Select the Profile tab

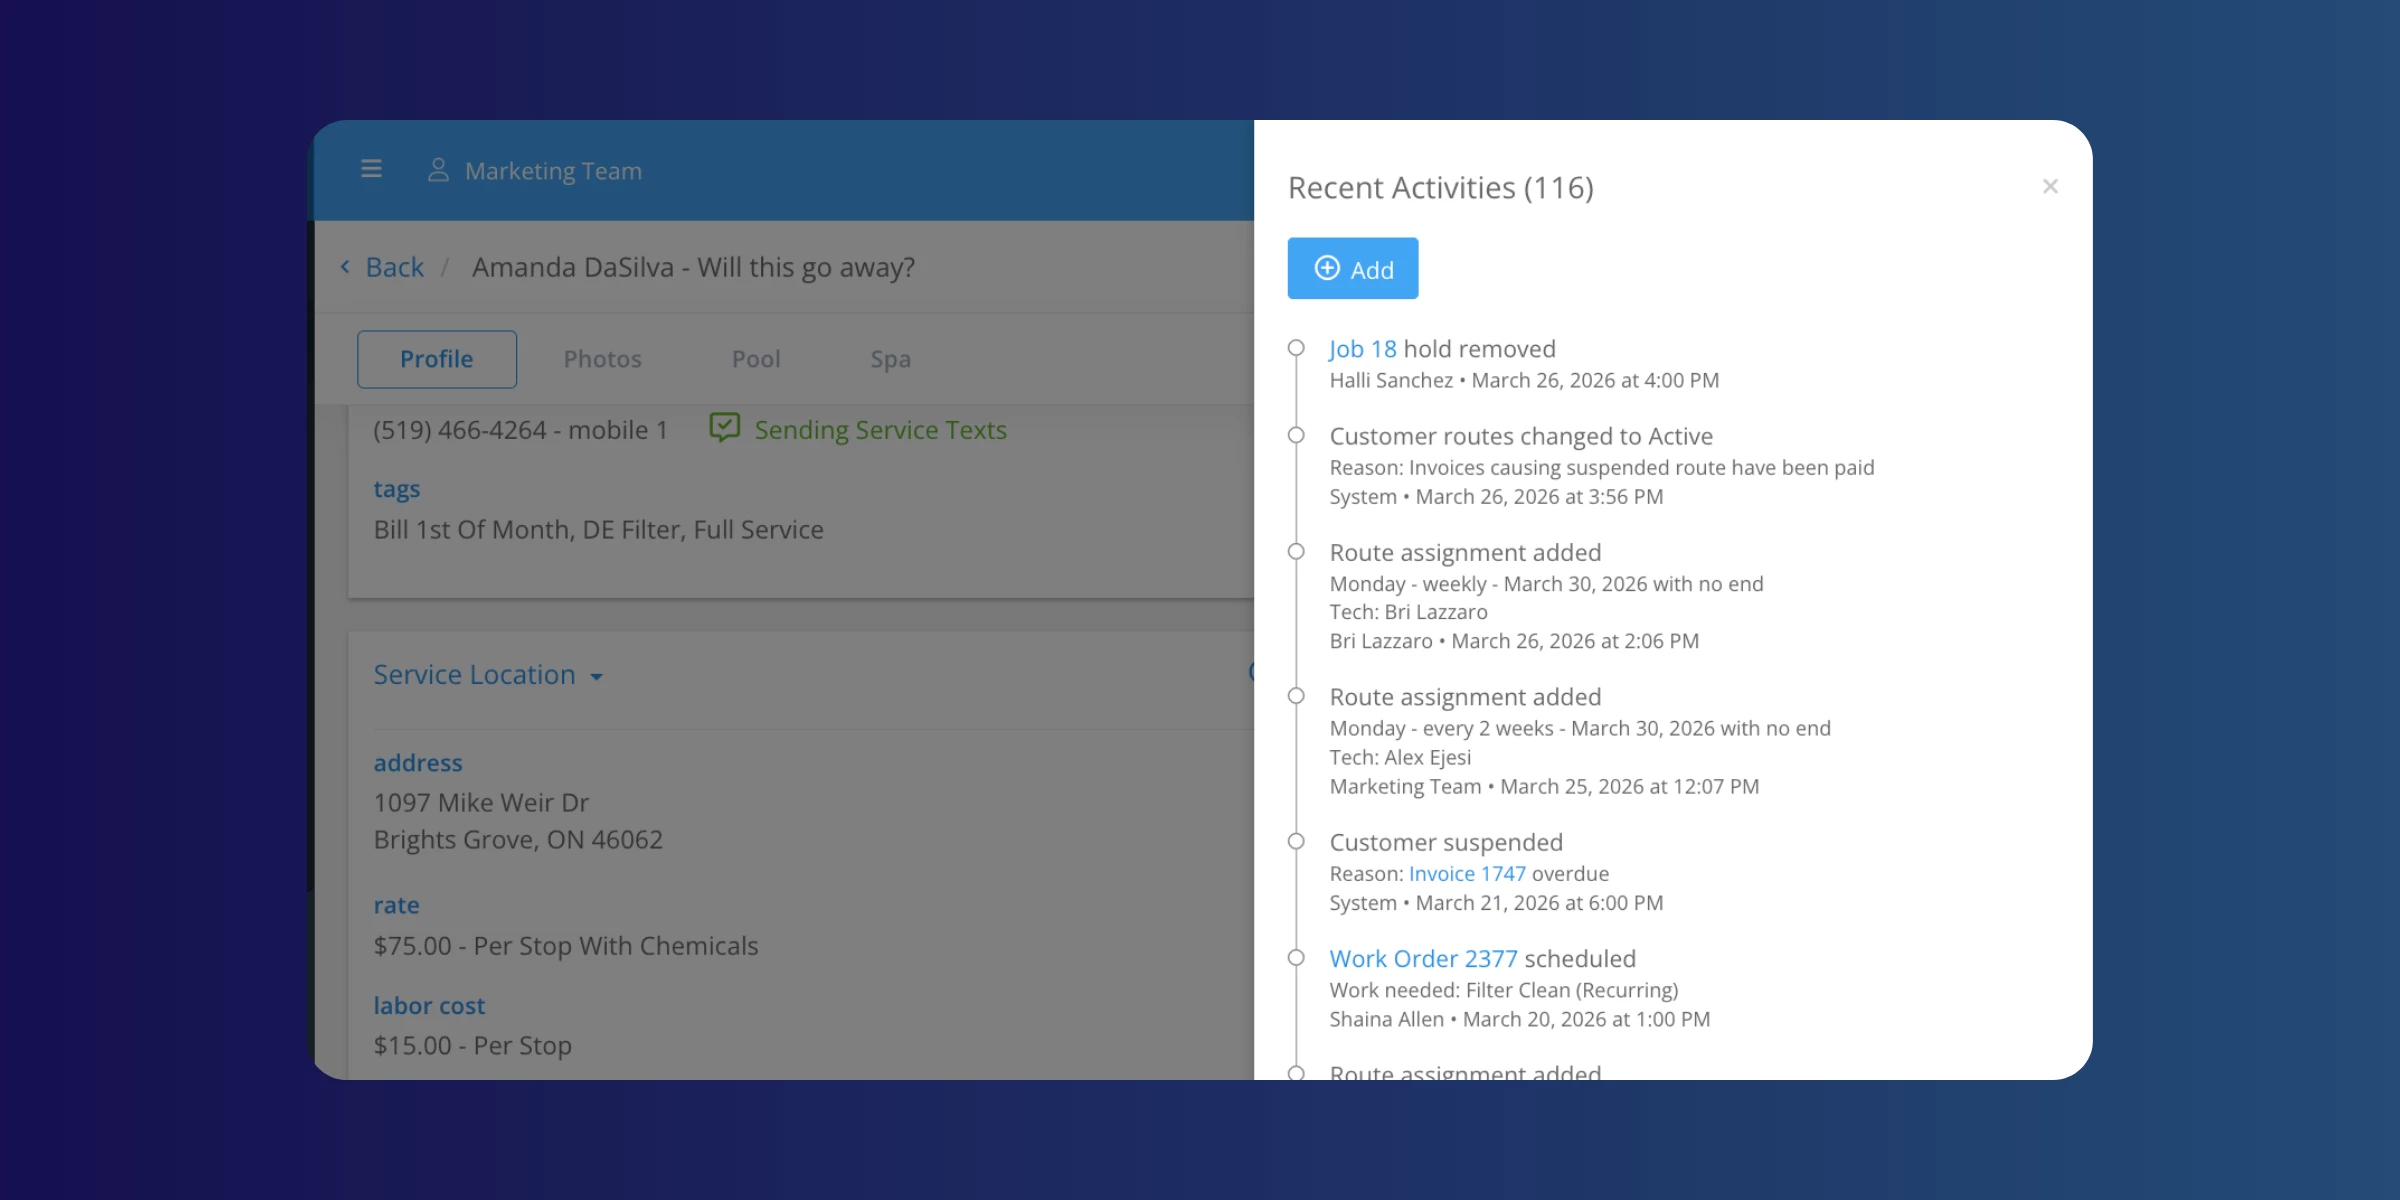[x=436, y=359]
